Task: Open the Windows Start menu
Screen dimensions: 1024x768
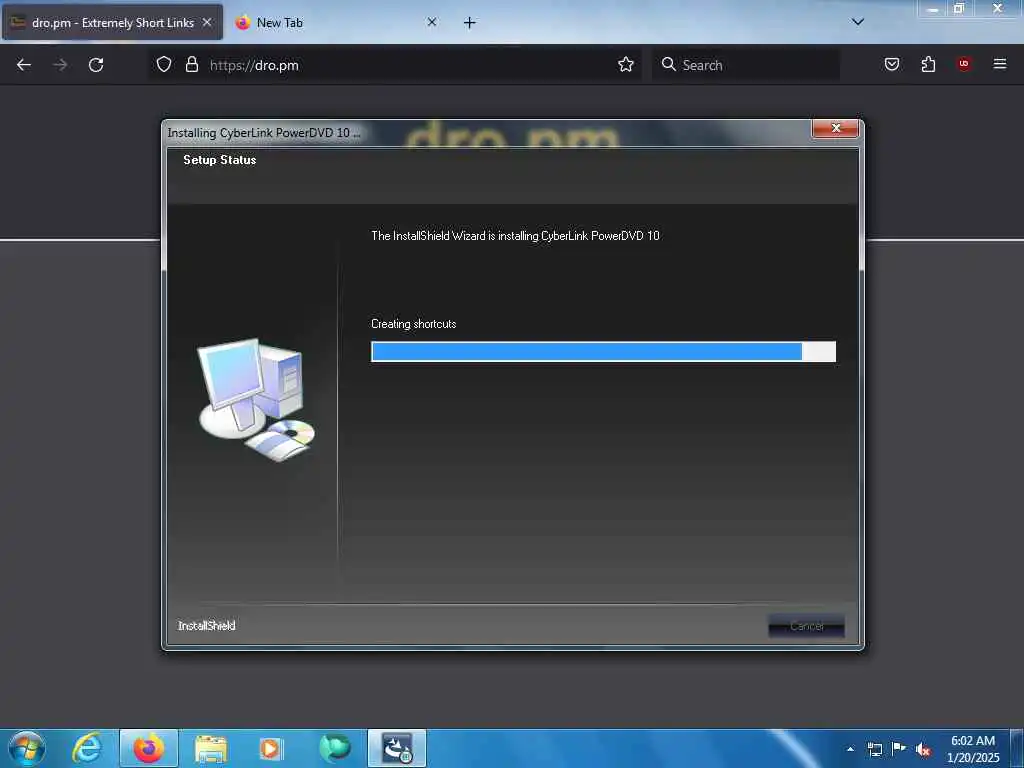Action: tap(27, 748)
